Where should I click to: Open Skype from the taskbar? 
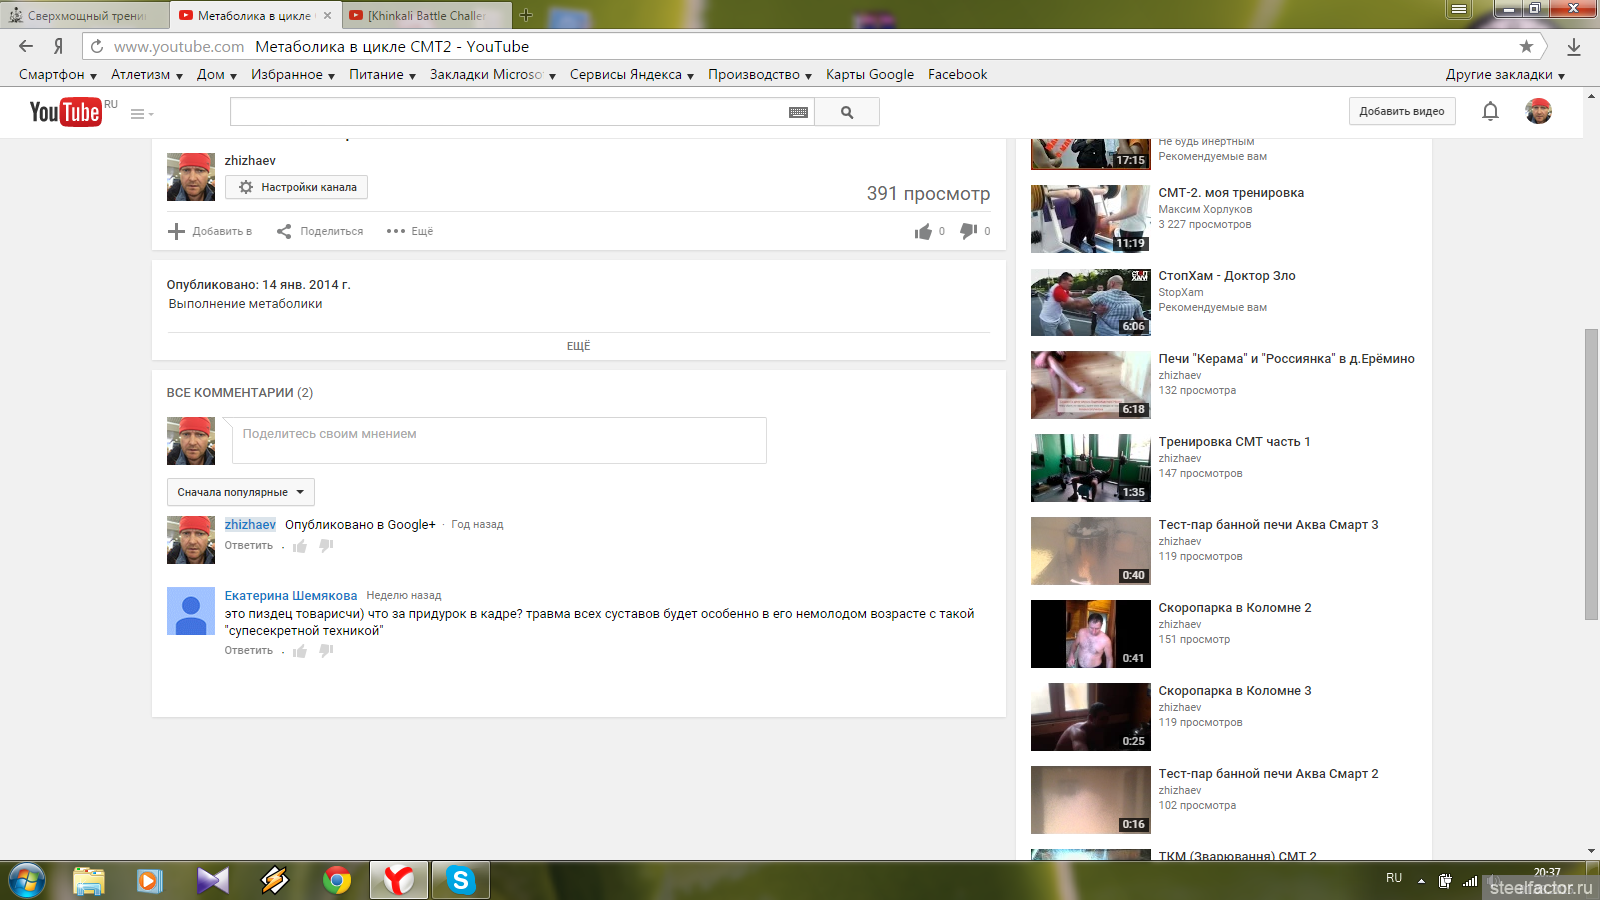(x=460, y=880)
